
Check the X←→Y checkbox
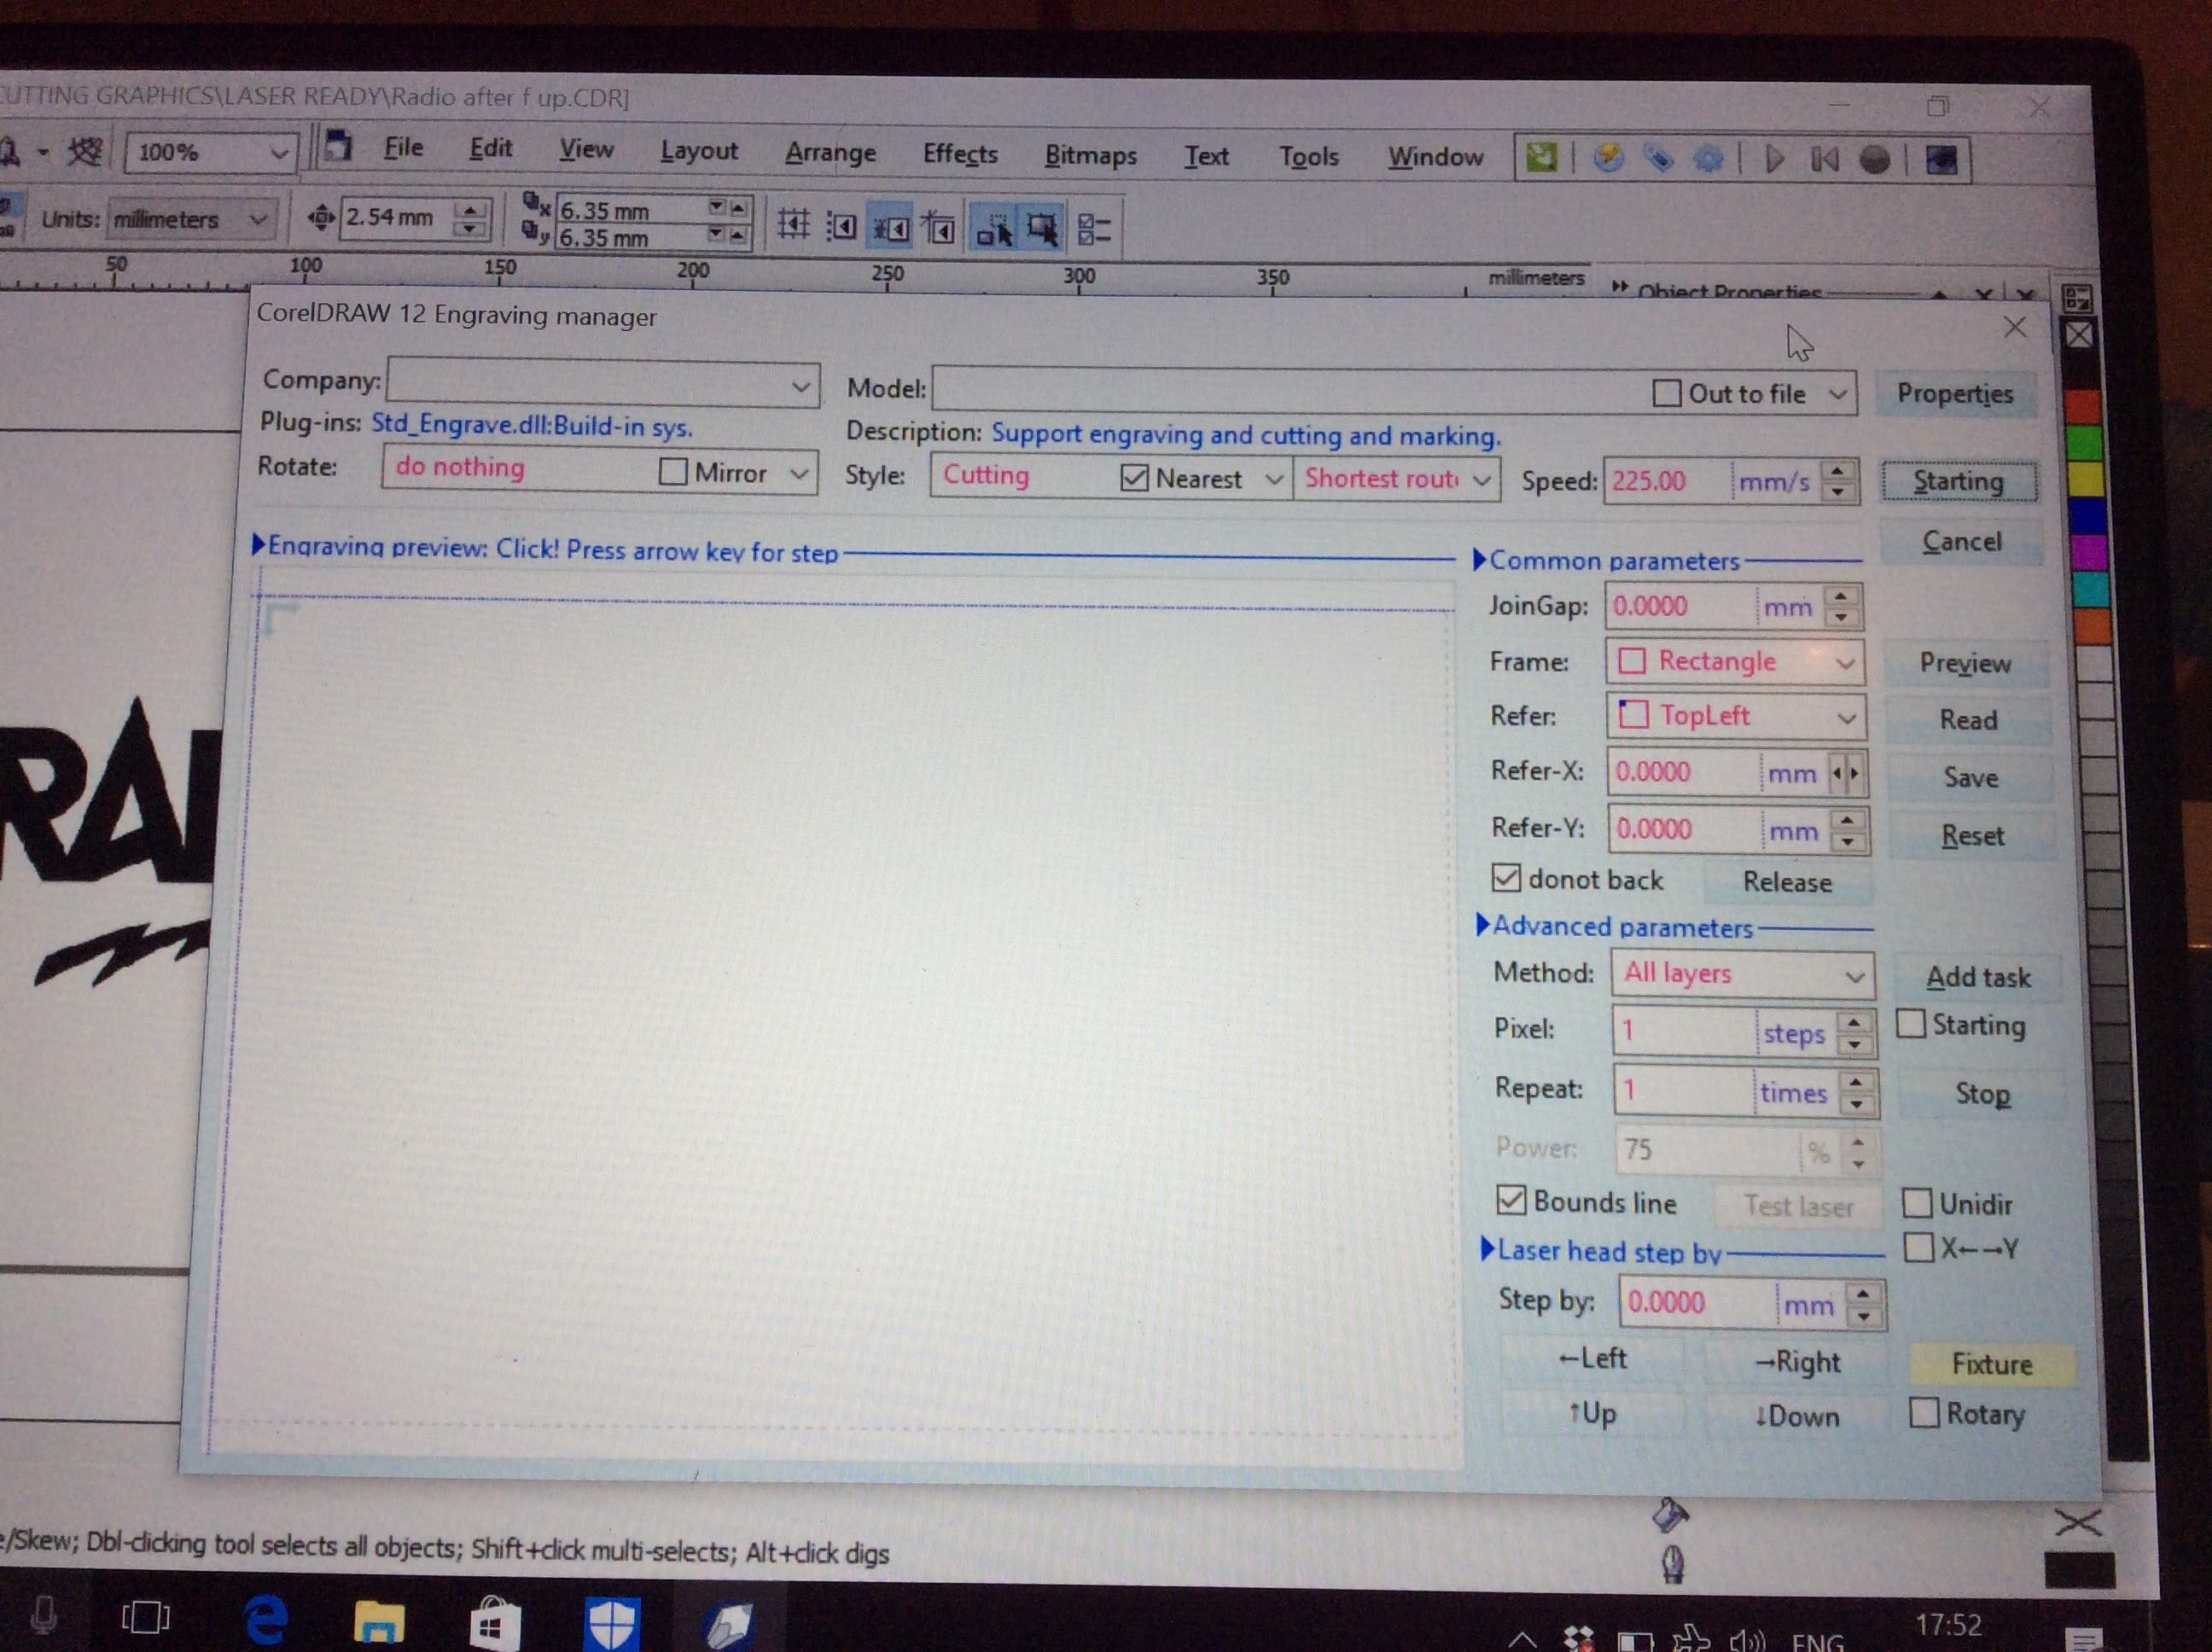point(1919,1247)
